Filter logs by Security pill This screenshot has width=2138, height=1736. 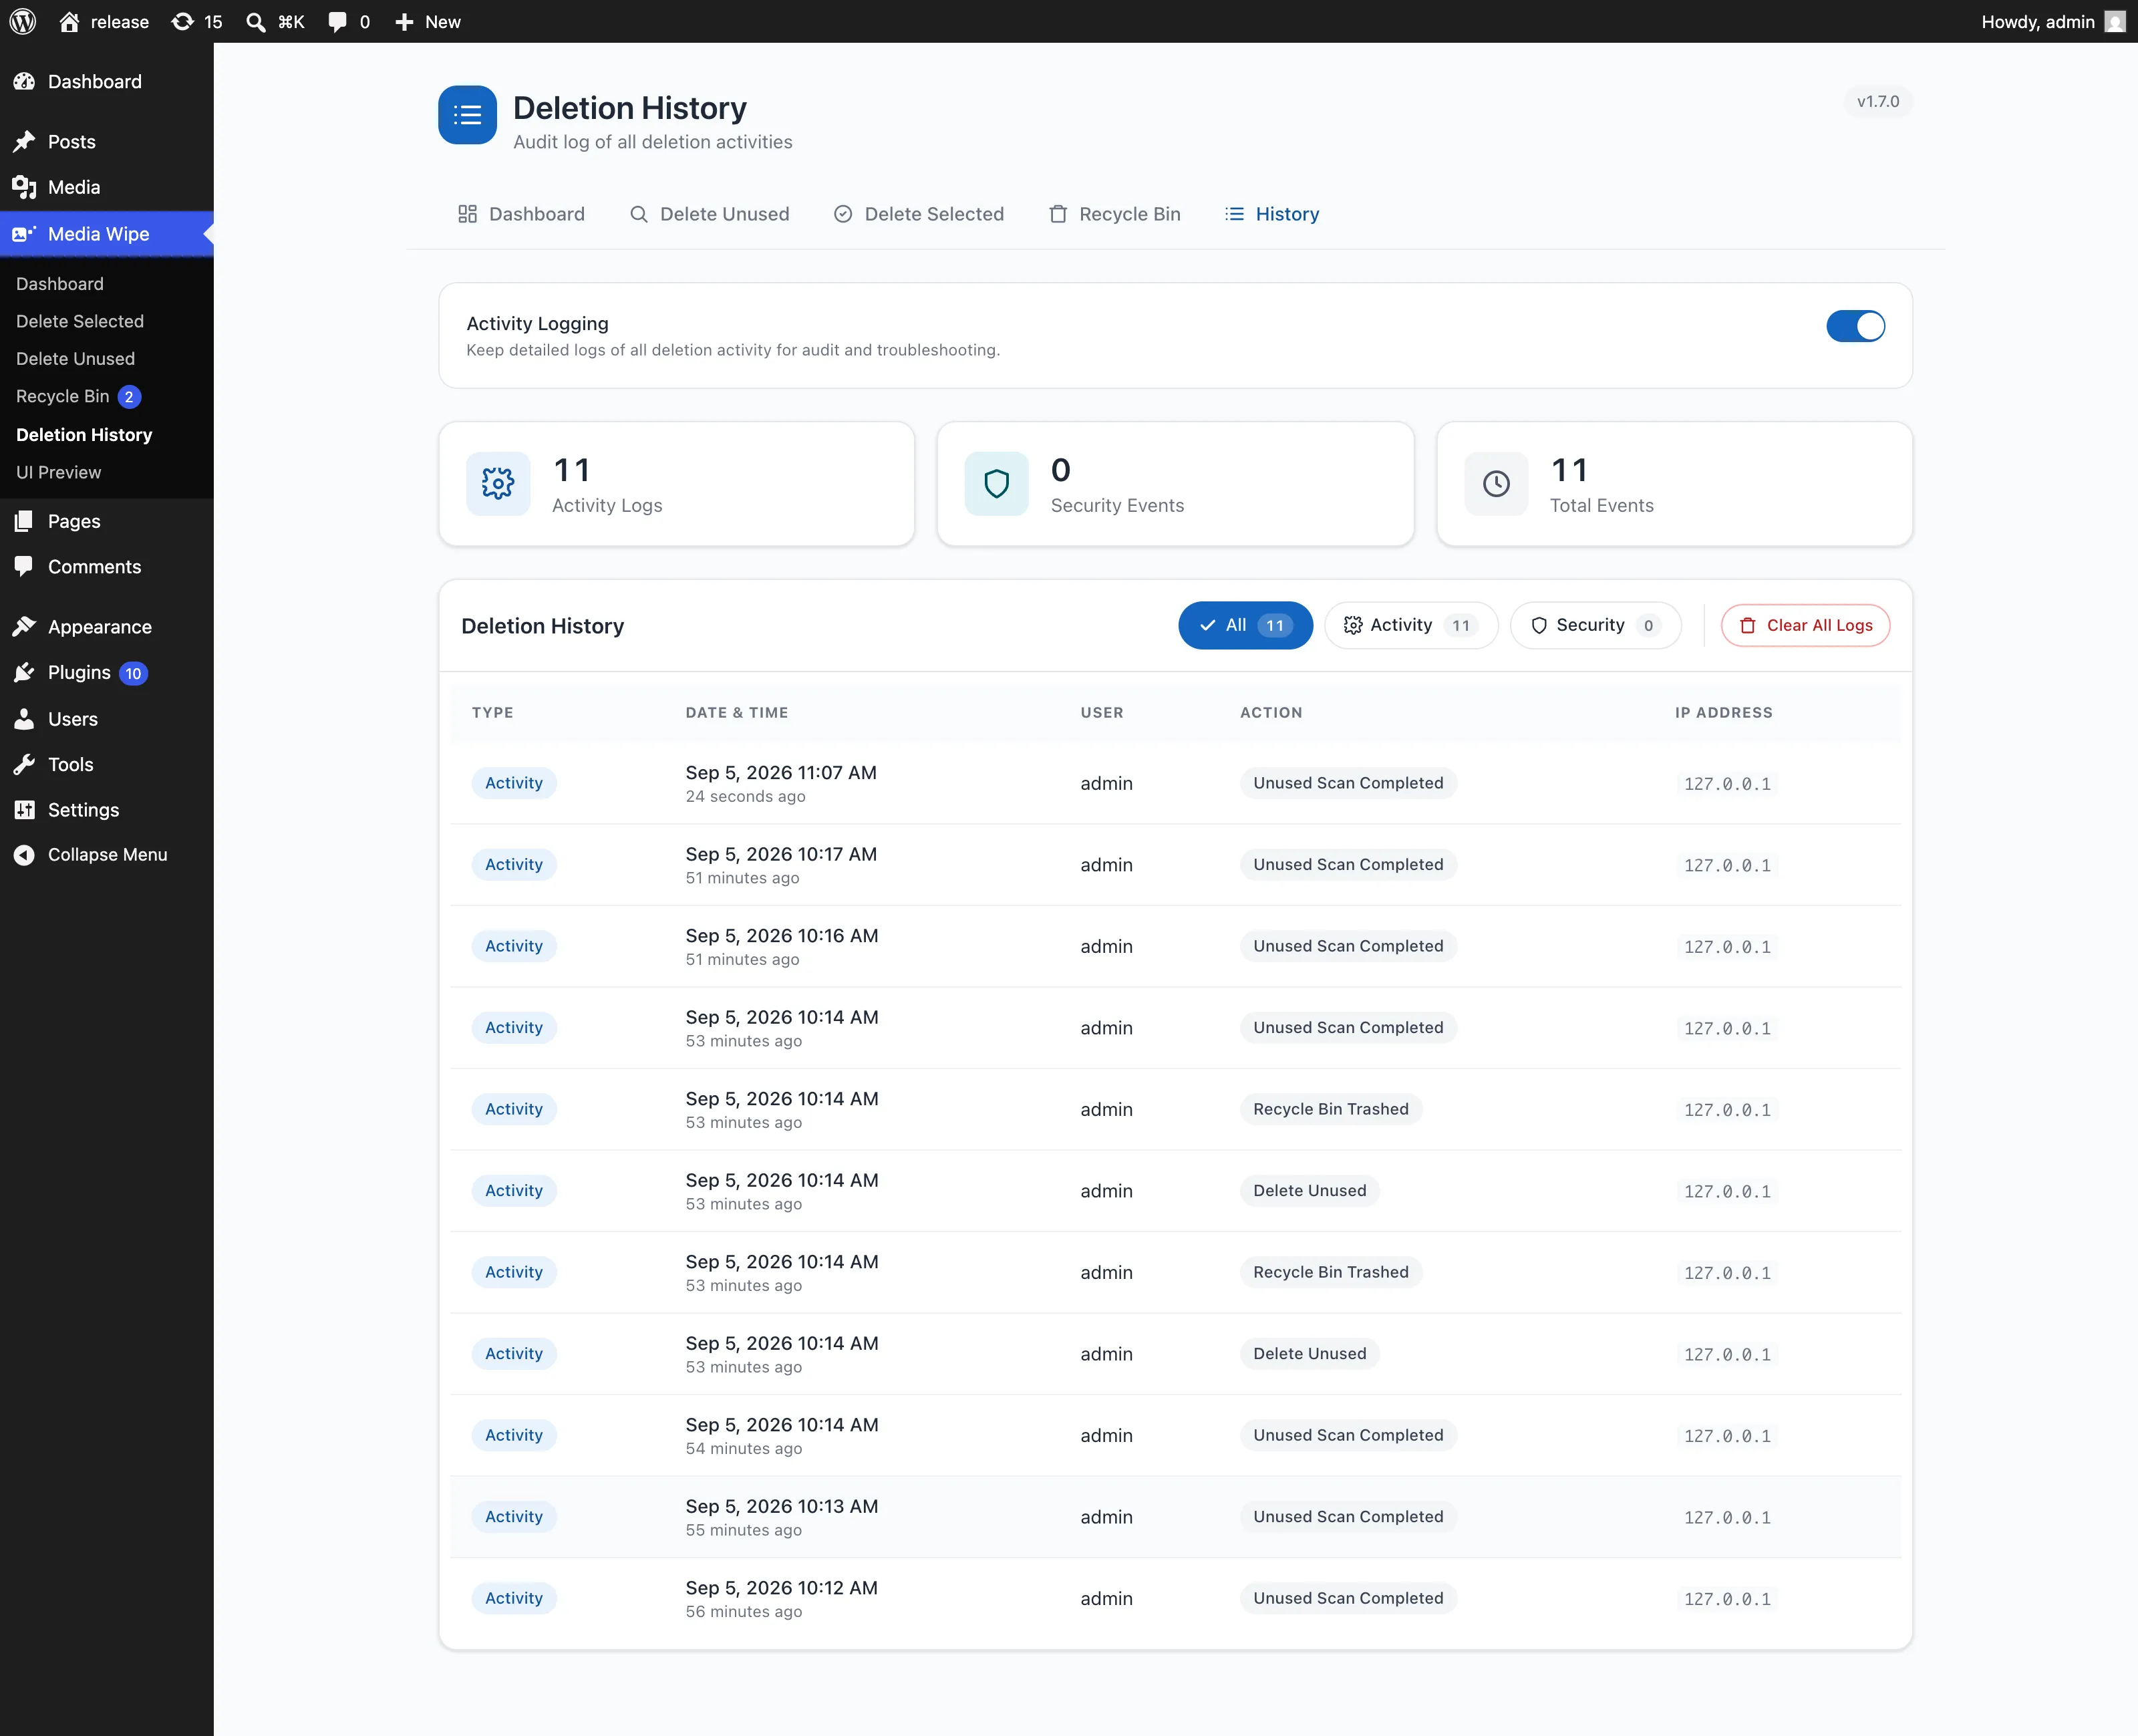1595,625
